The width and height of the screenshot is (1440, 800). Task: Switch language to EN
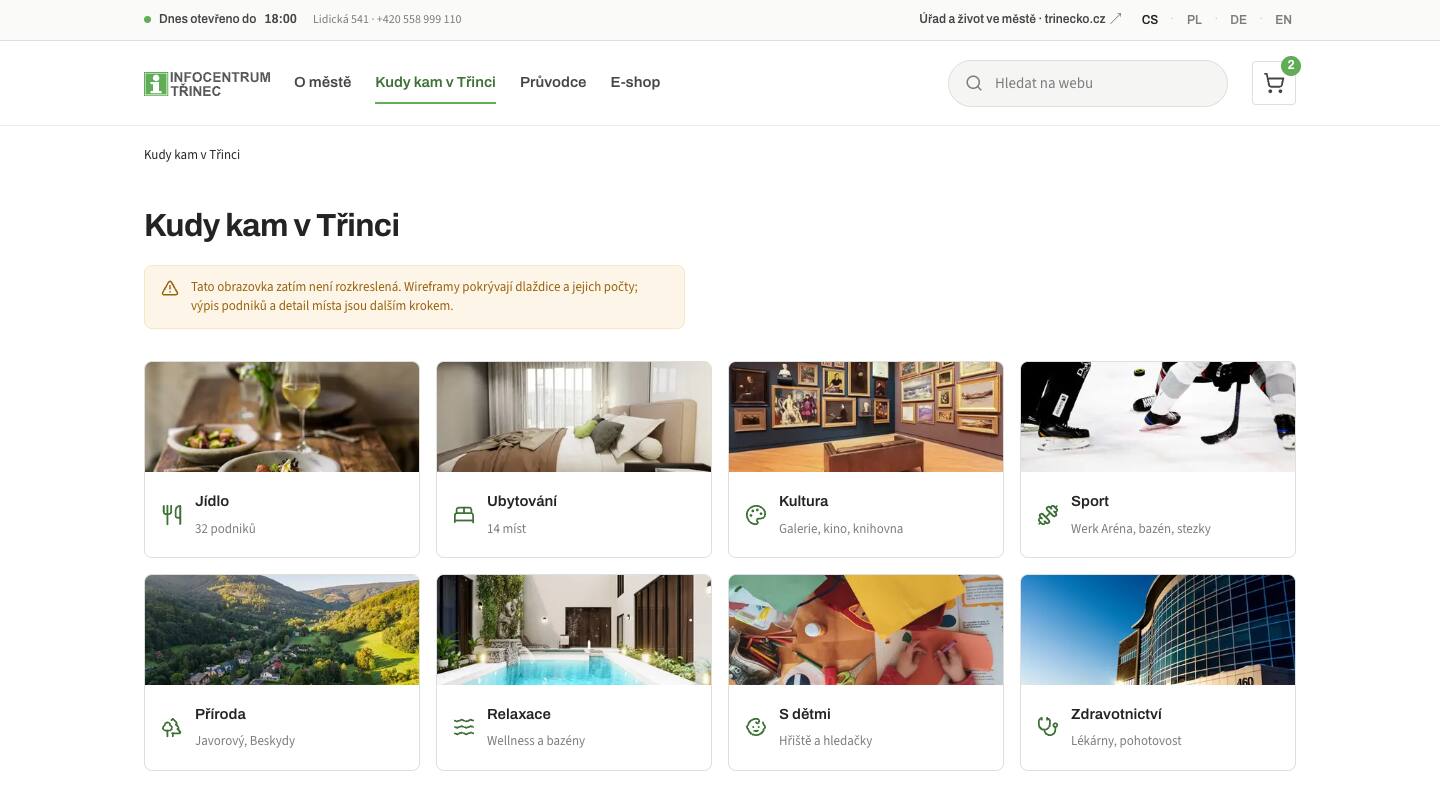tap(1283, 19)
